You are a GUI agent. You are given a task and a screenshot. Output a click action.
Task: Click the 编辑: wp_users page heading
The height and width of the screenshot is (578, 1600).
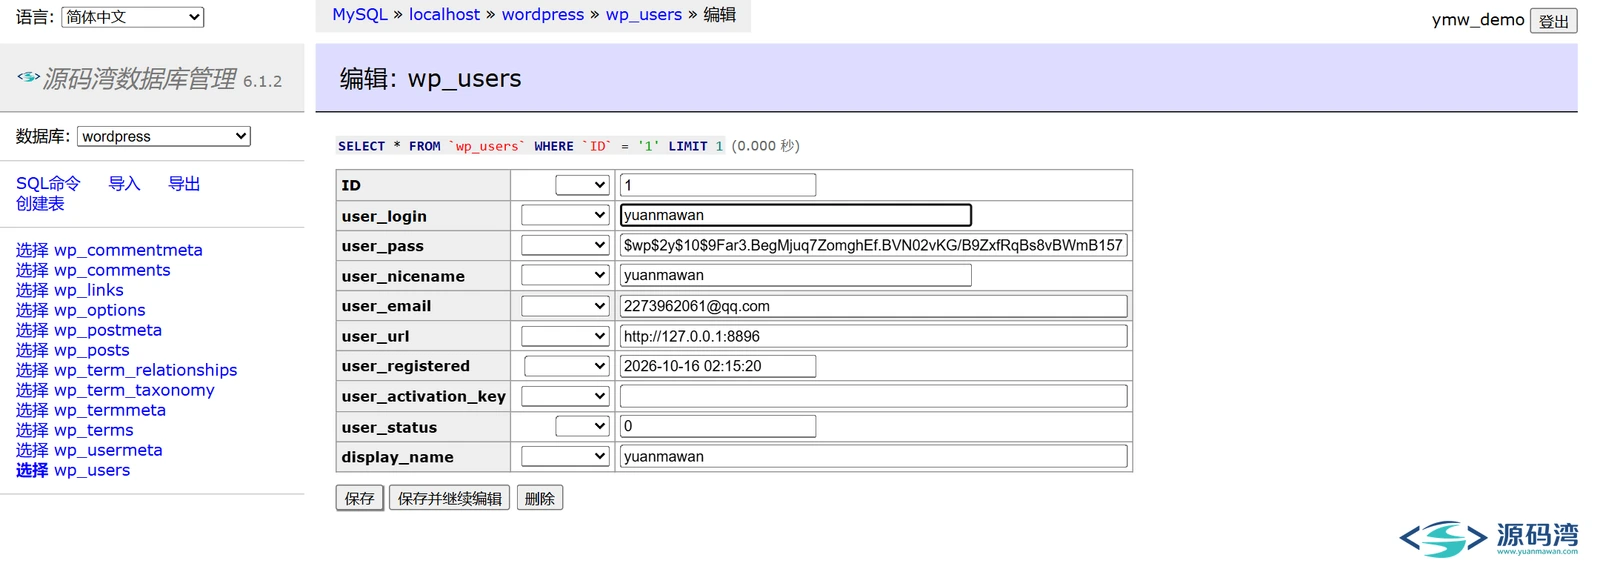[x=430, y=78]
